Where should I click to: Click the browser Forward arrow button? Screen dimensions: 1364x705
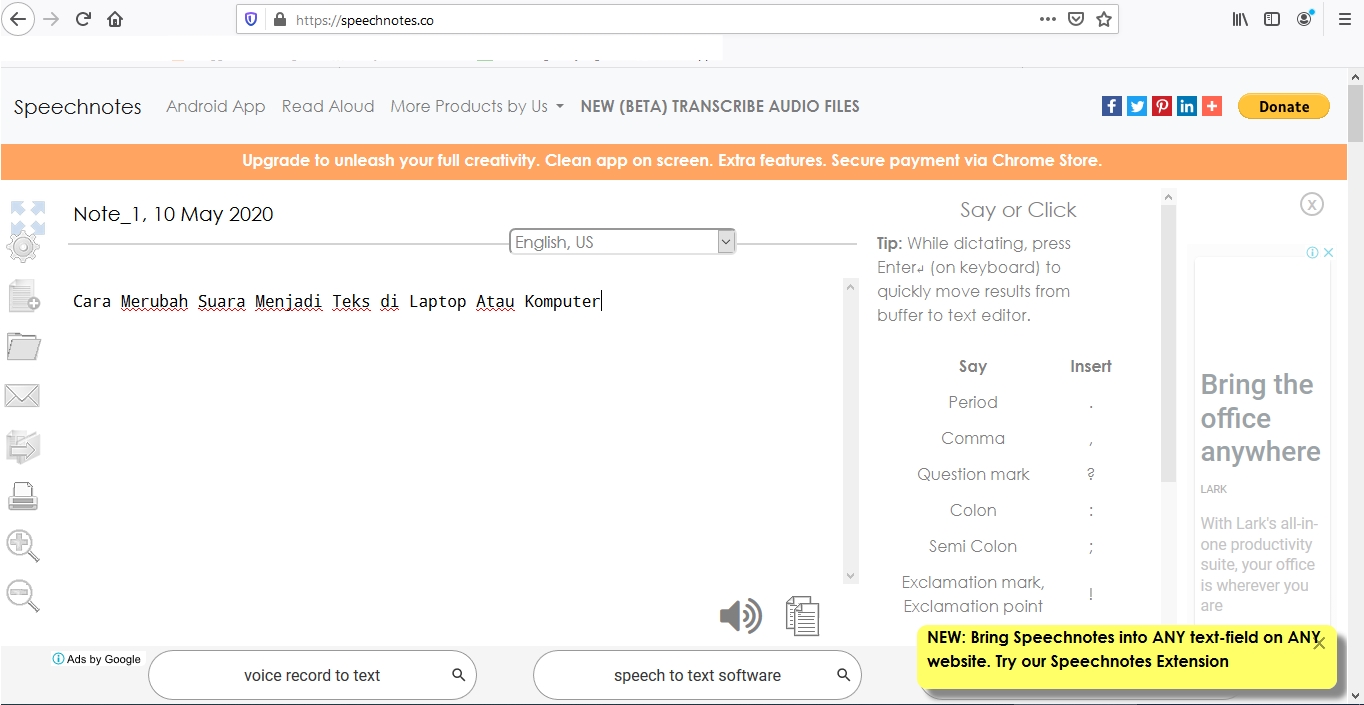tap(51, 19)
